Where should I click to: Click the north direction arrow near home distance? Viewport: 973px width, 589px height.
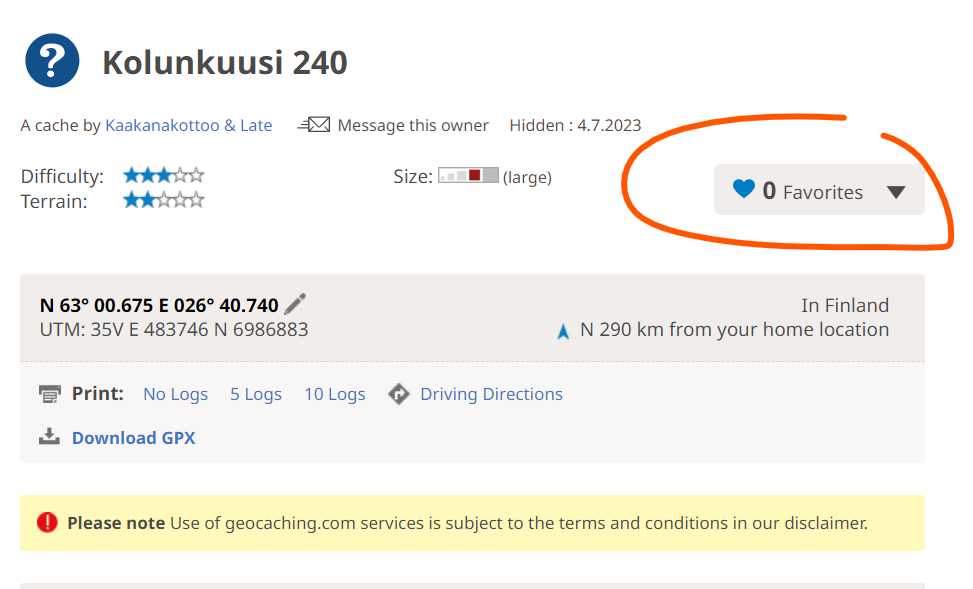coord(563,328)
